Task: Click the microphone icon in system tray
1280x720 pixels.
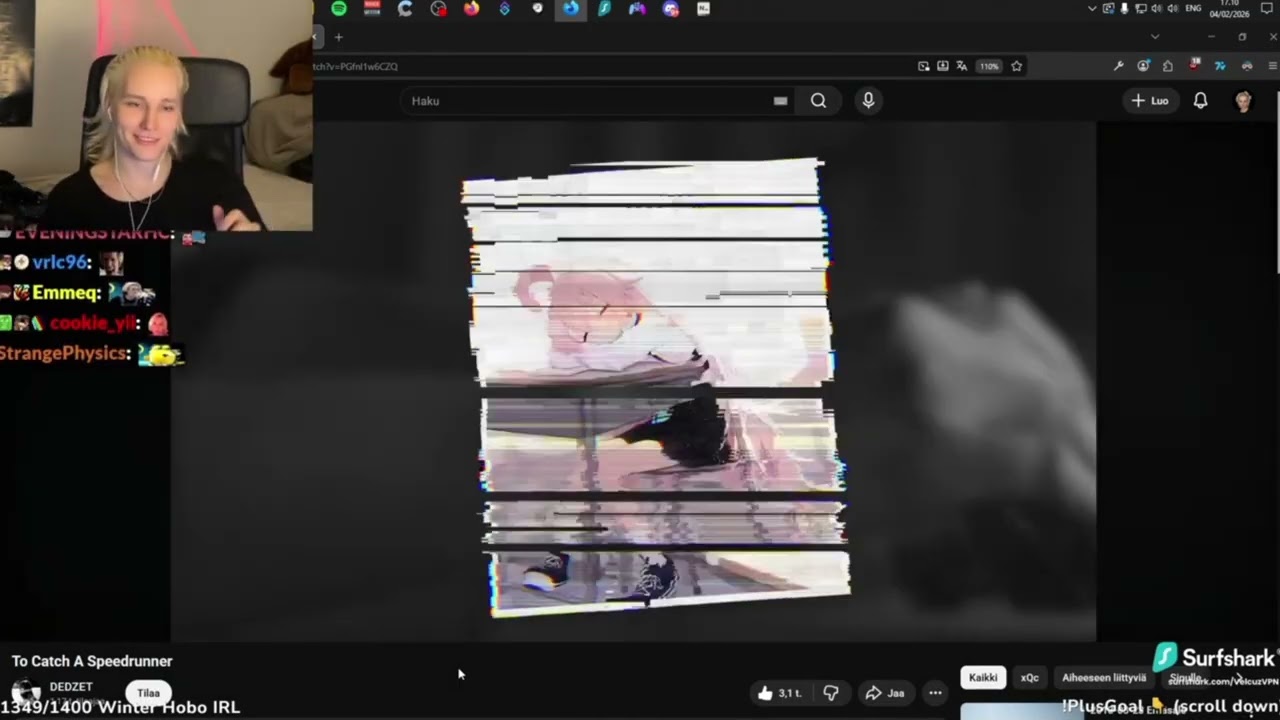Action: [x=1124, y=8]
